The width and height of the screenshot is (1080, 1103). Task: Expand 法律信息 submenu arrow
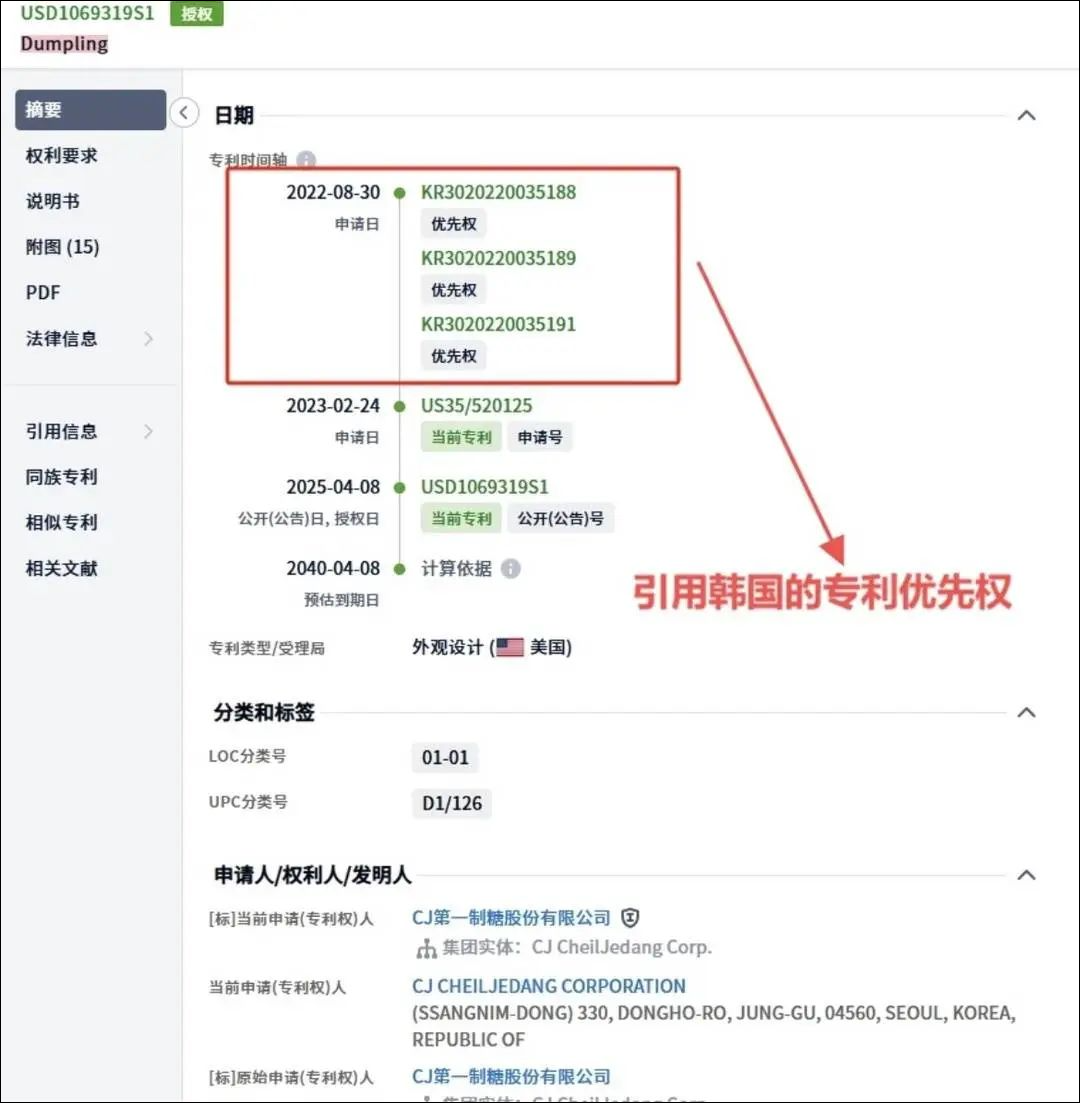click(x=148, y=339)
